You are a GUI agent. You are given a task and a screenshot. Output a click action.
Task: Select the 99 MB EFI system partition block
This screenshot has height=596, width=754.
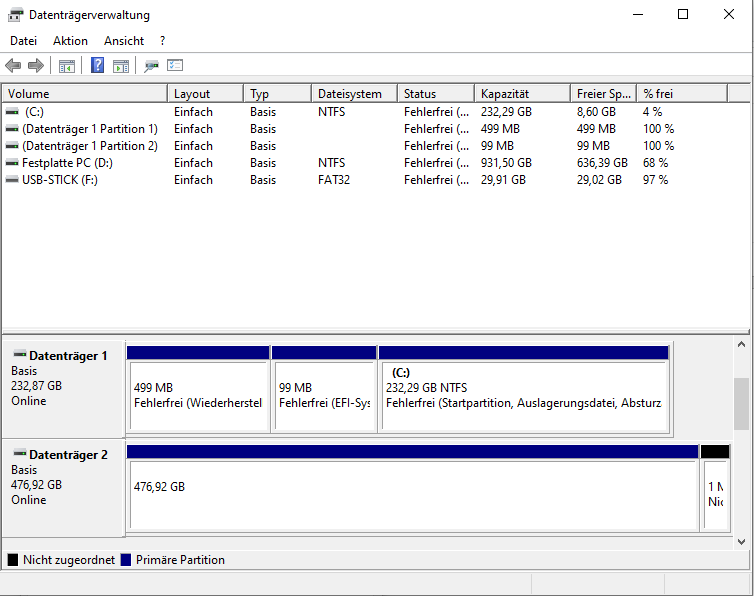click(324, 390)
